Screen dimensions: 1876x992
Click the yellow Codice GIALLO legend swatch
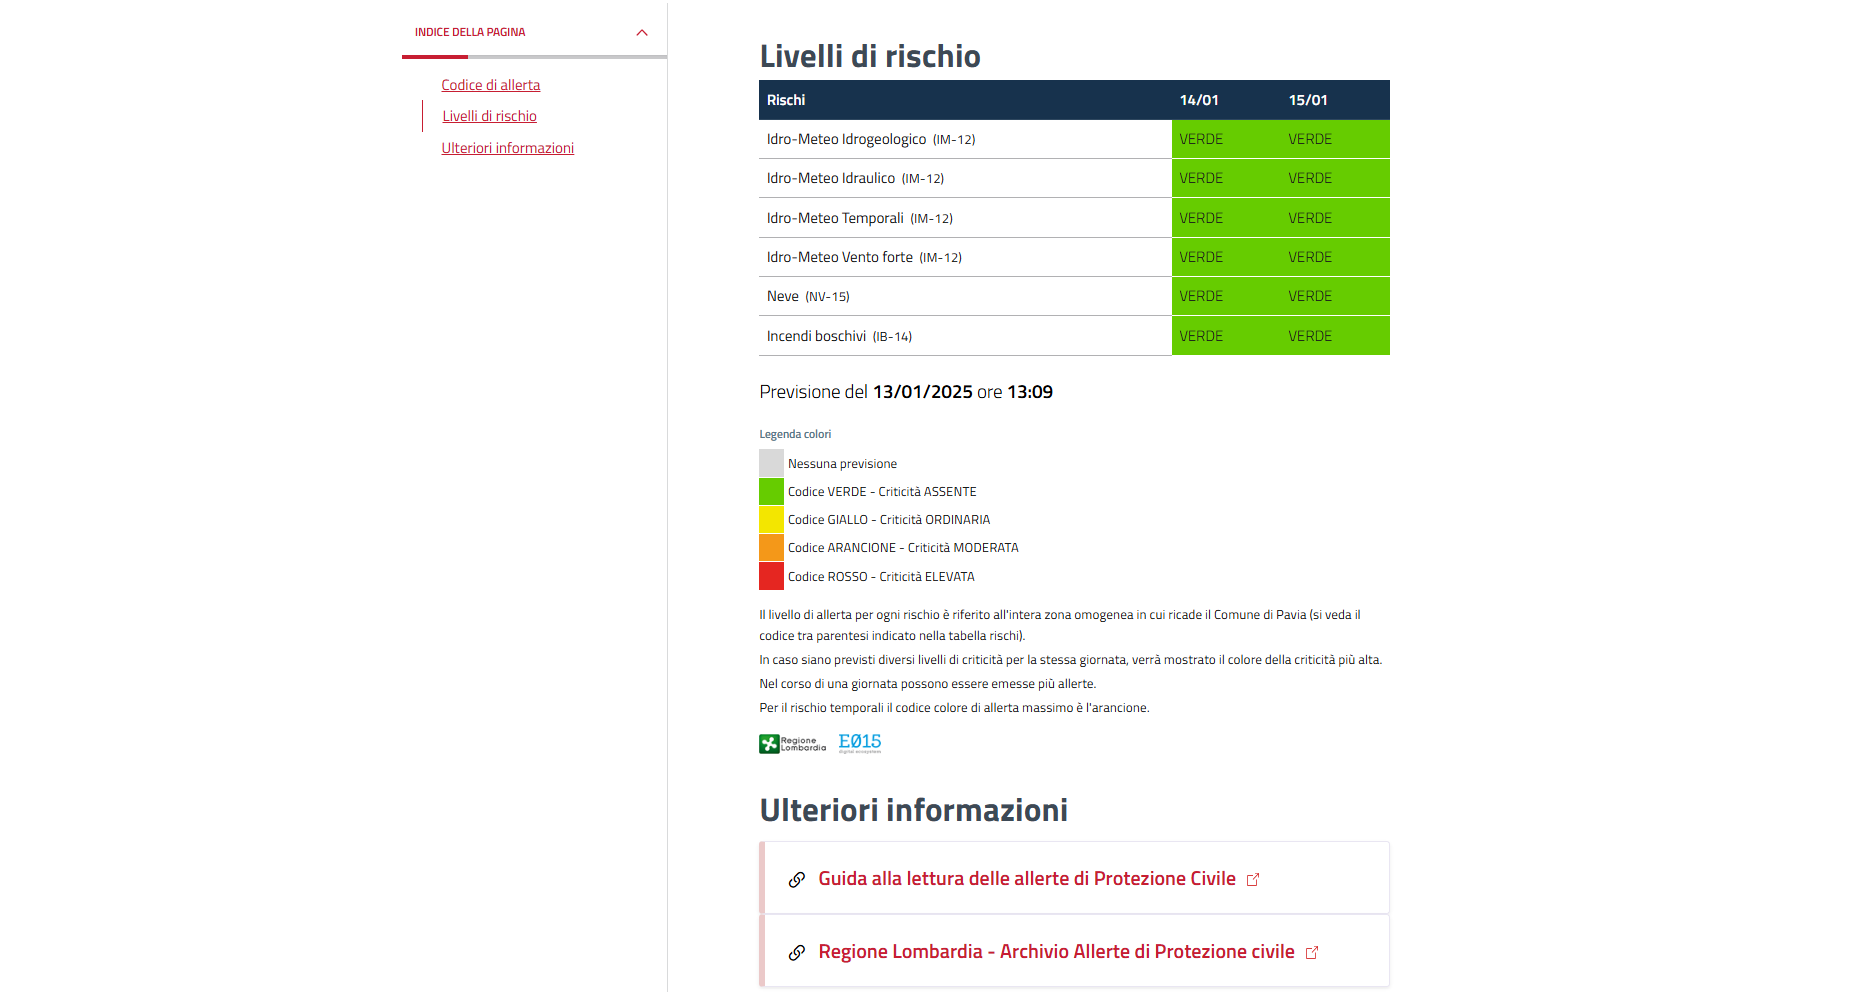(771, 520)
